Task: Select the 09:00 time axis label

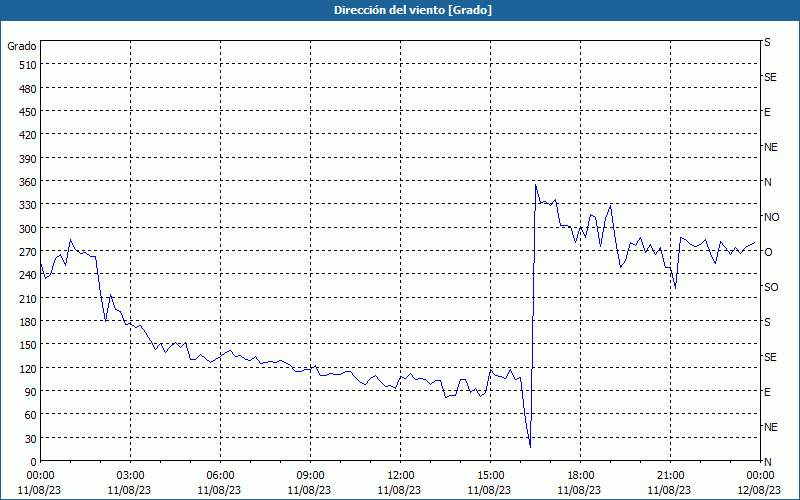Action: 310,476
